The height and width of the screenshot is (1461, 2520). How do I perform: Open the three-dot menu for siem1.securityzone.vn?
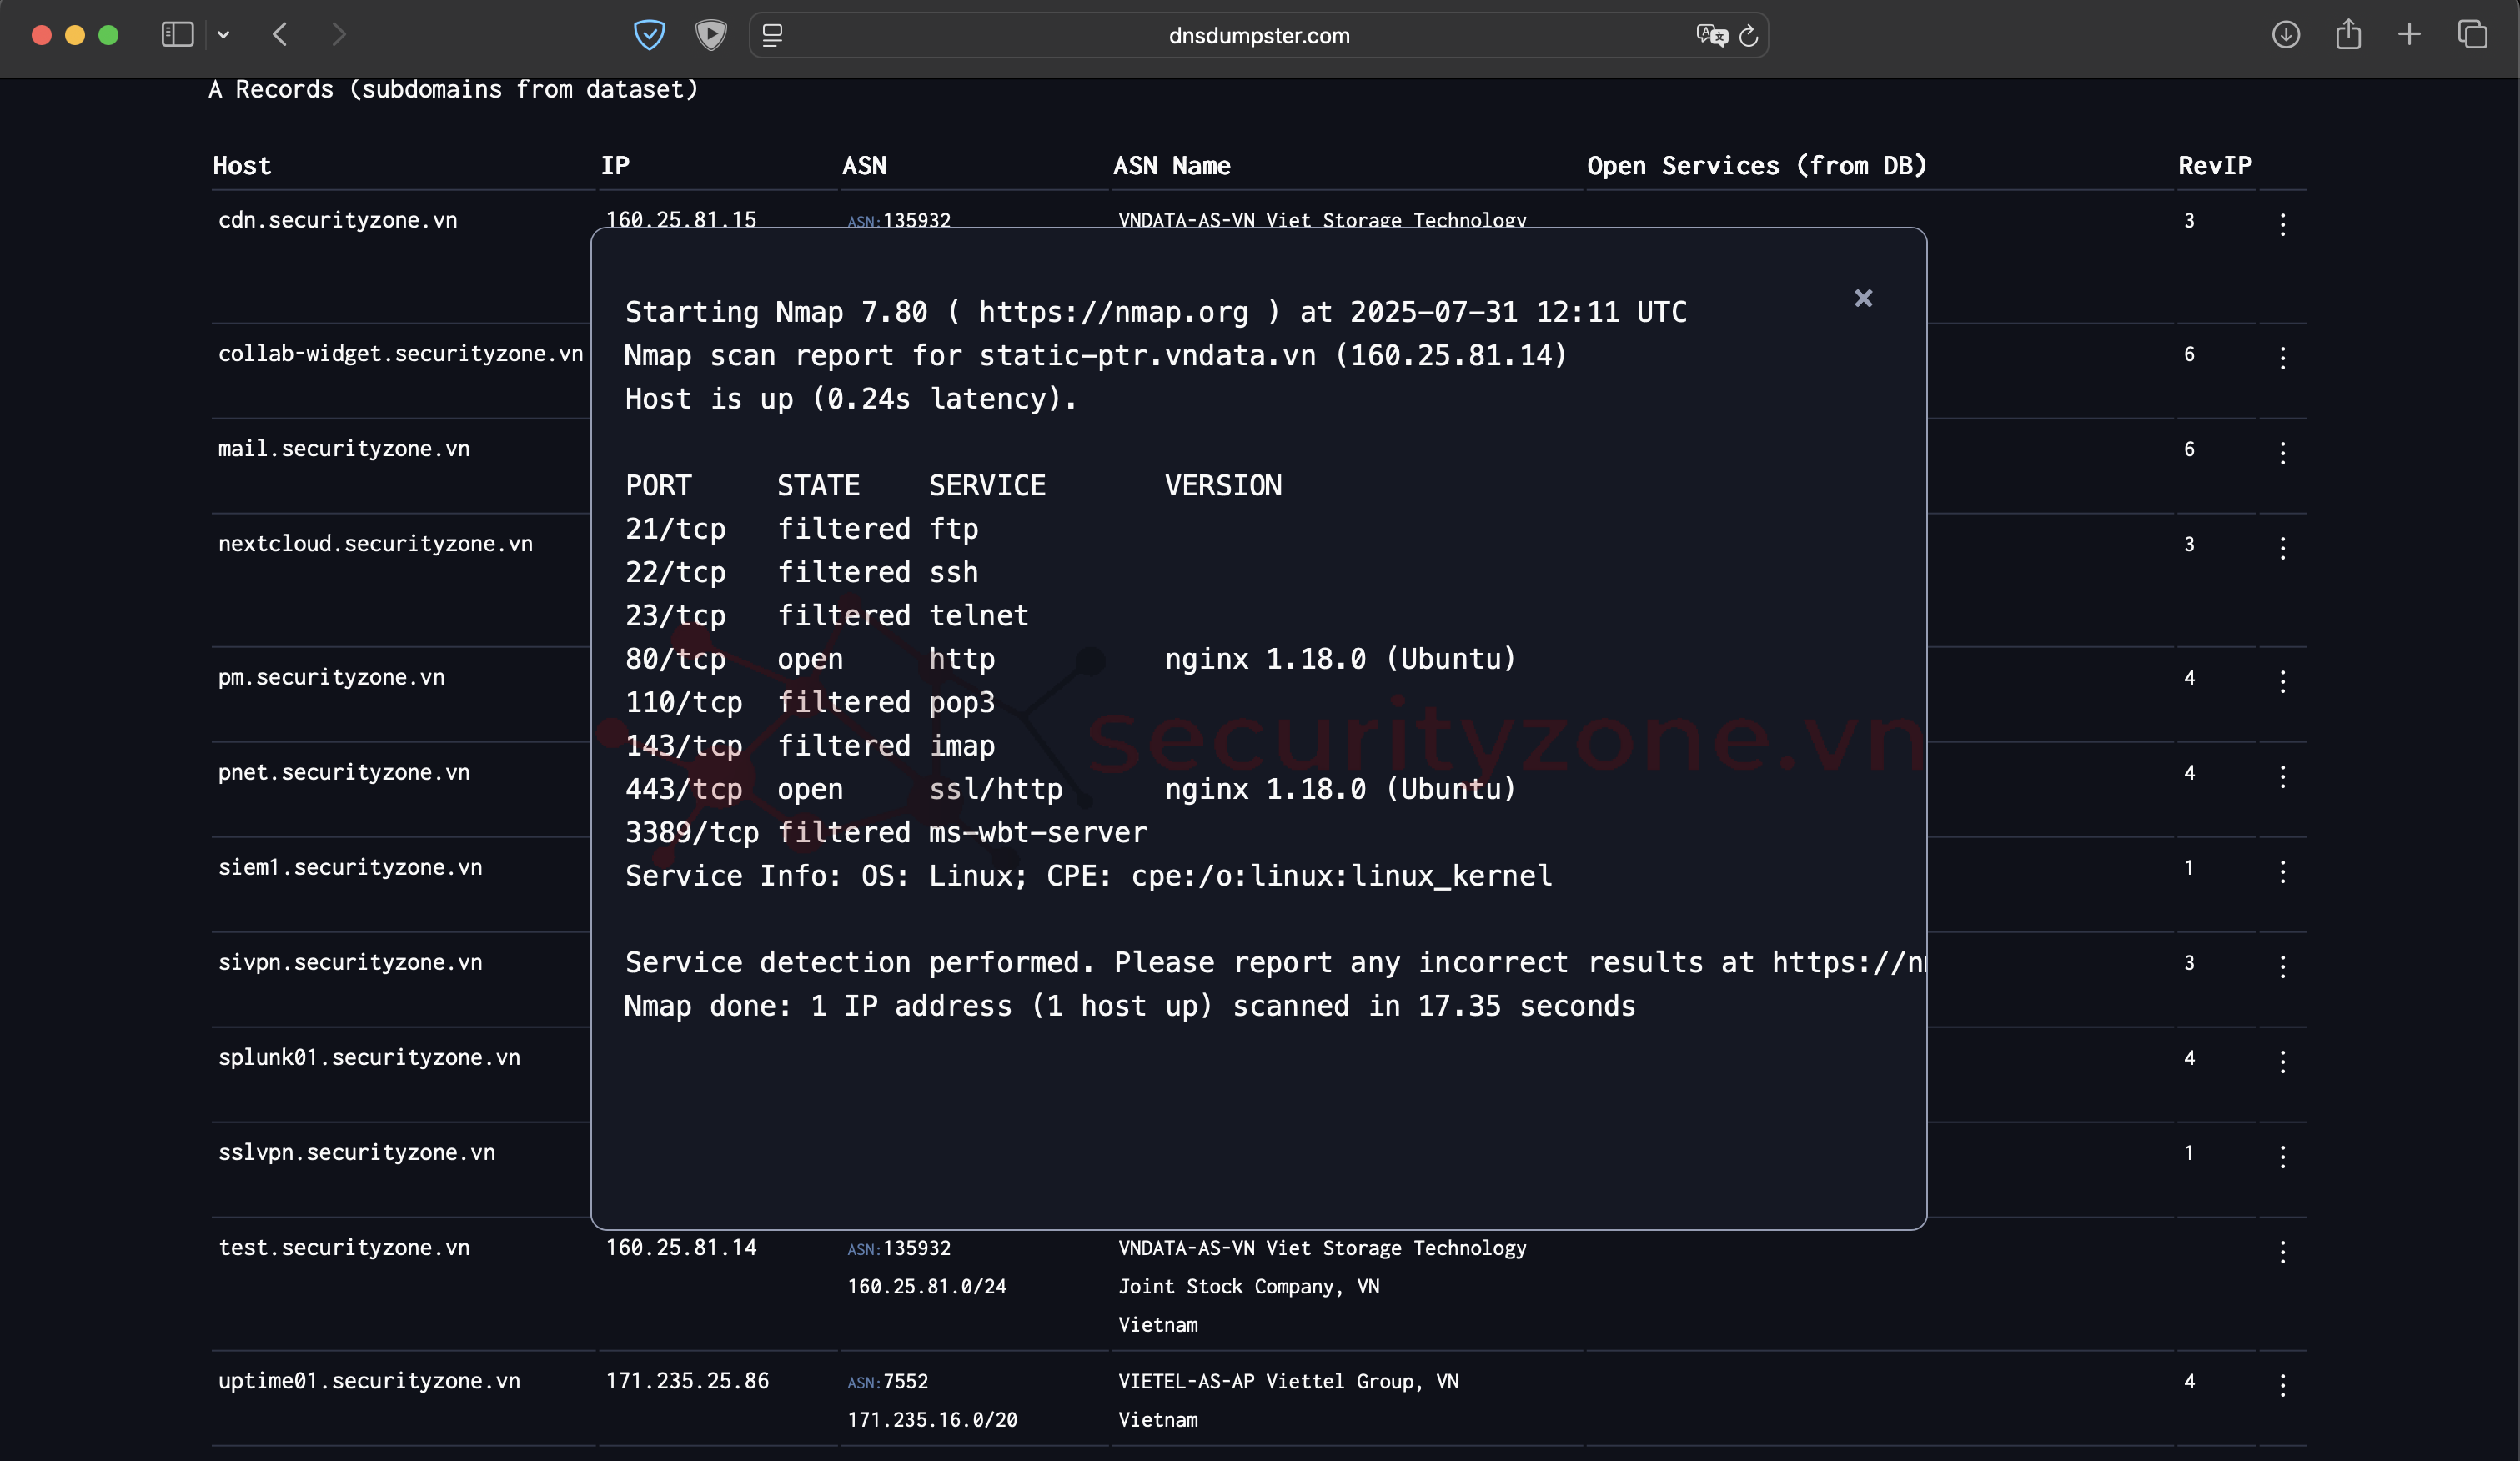click(2282, 871)
